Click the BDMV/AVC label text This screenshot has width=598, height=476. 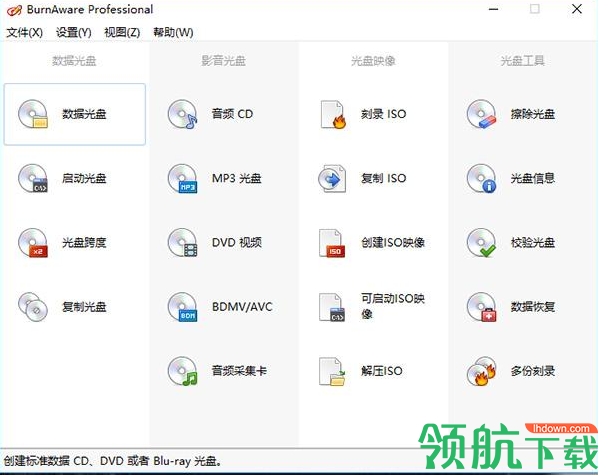click(242, 307)
